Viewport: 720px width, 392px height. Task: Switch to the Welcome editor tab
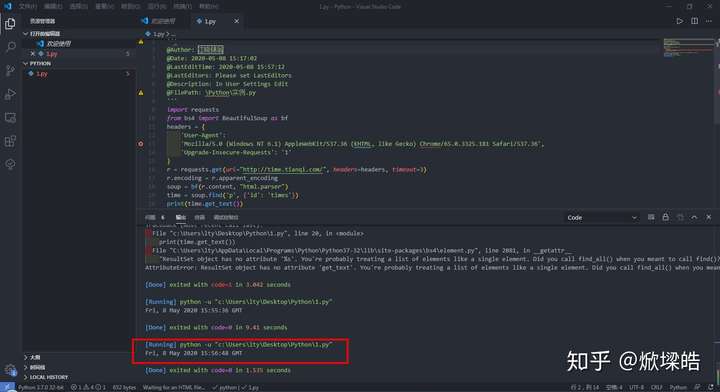tap(162, 21)
